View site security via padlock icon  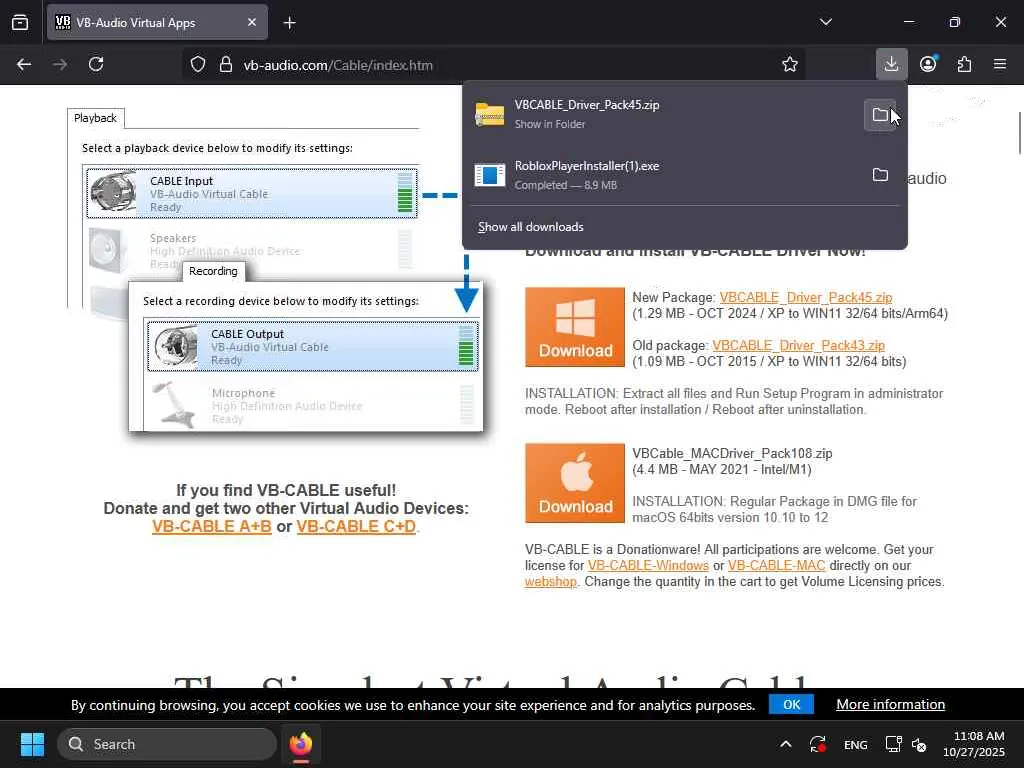226,64
